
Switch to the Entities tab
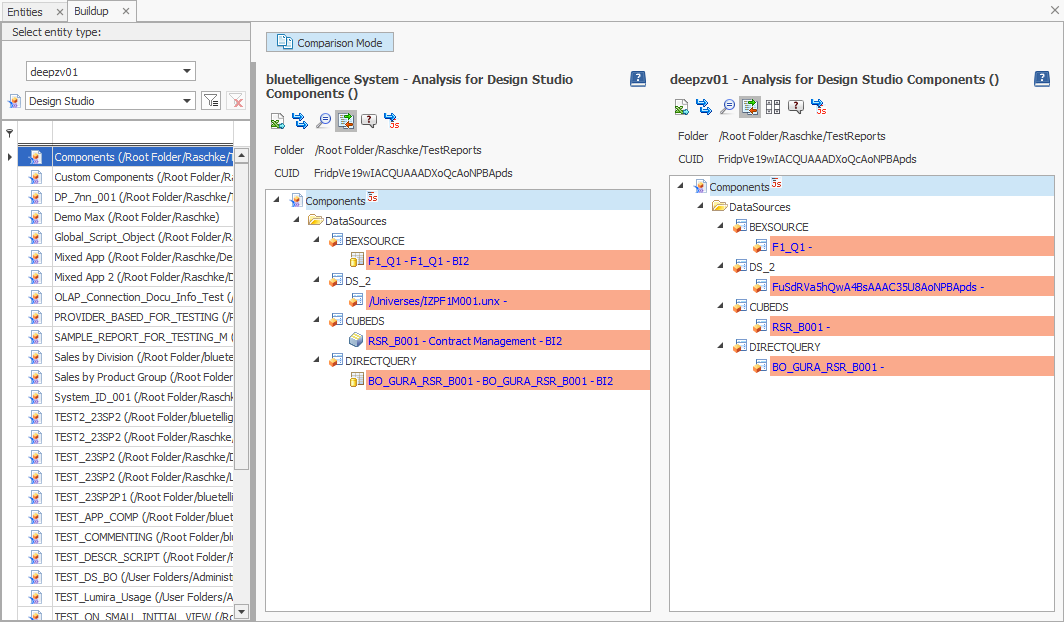(25, 11)
